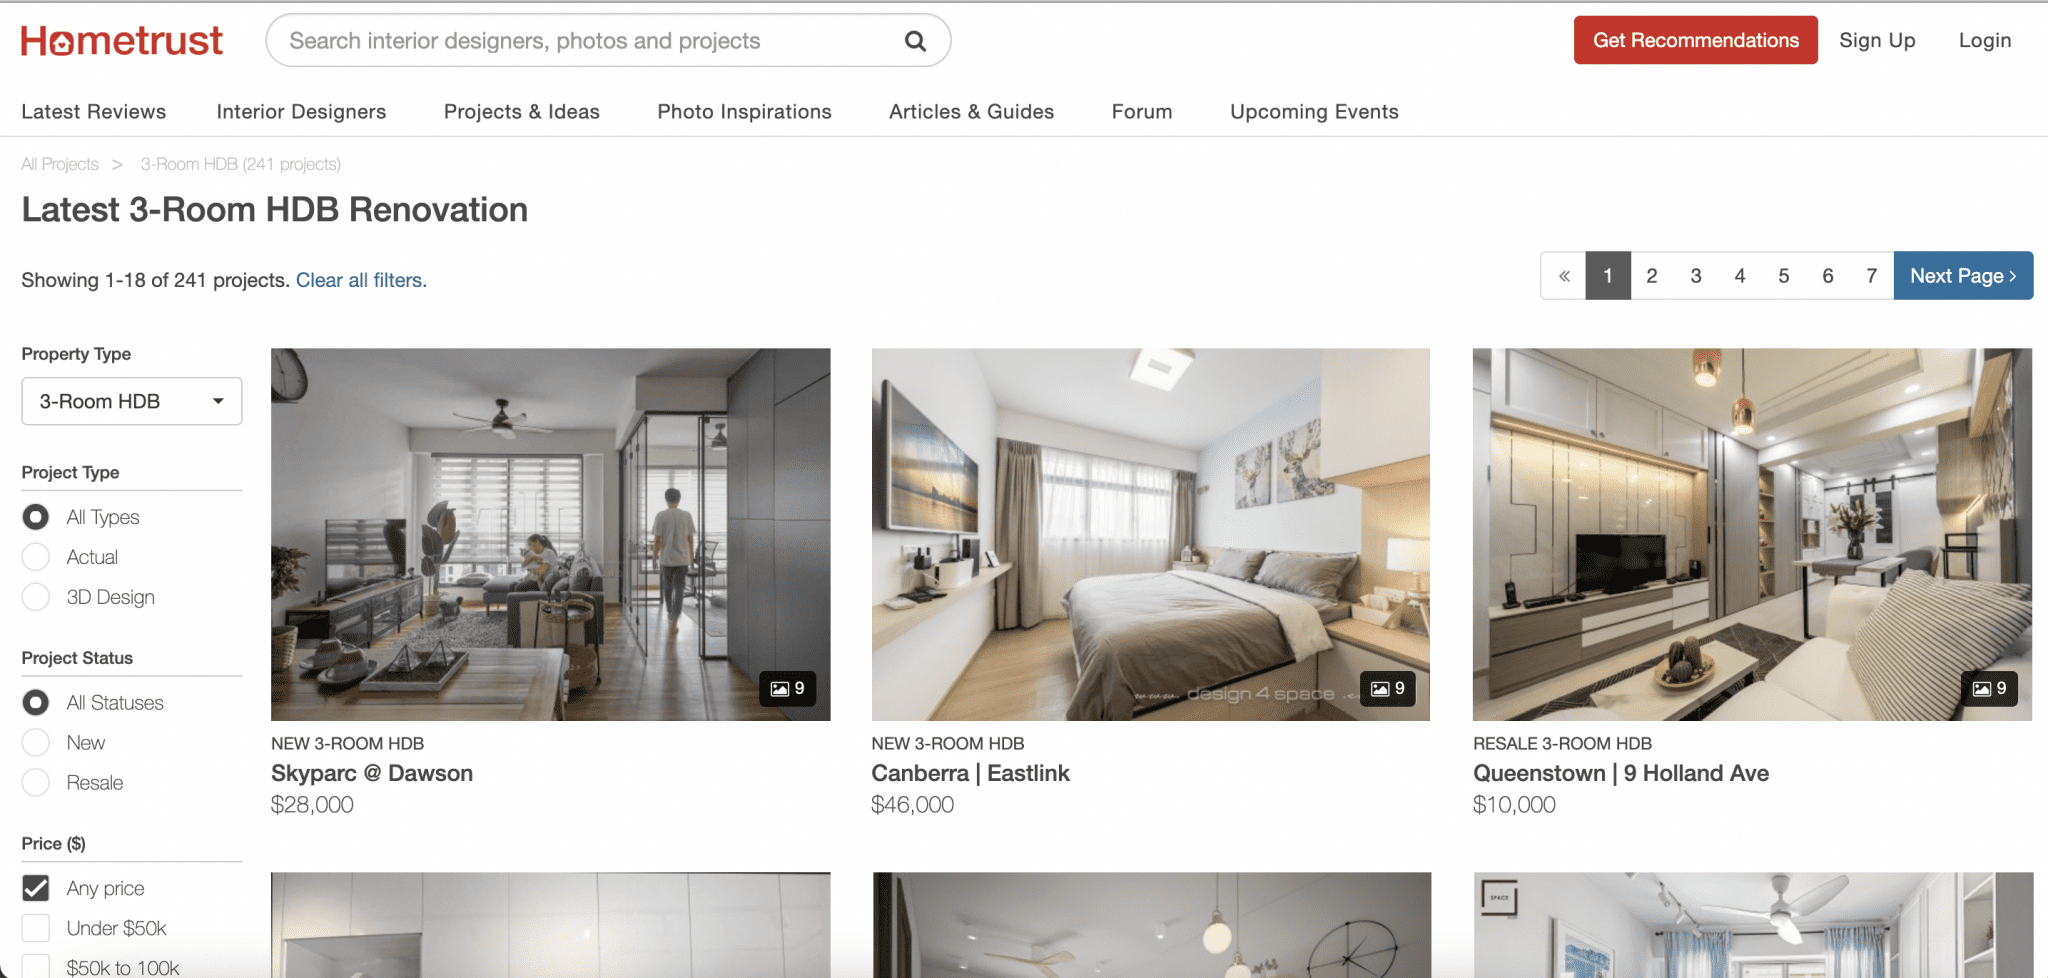Viewport: 2048px width, 978px height.
Task: Open photo count badge on Skyparc @ Dawson
Action: 787,688
